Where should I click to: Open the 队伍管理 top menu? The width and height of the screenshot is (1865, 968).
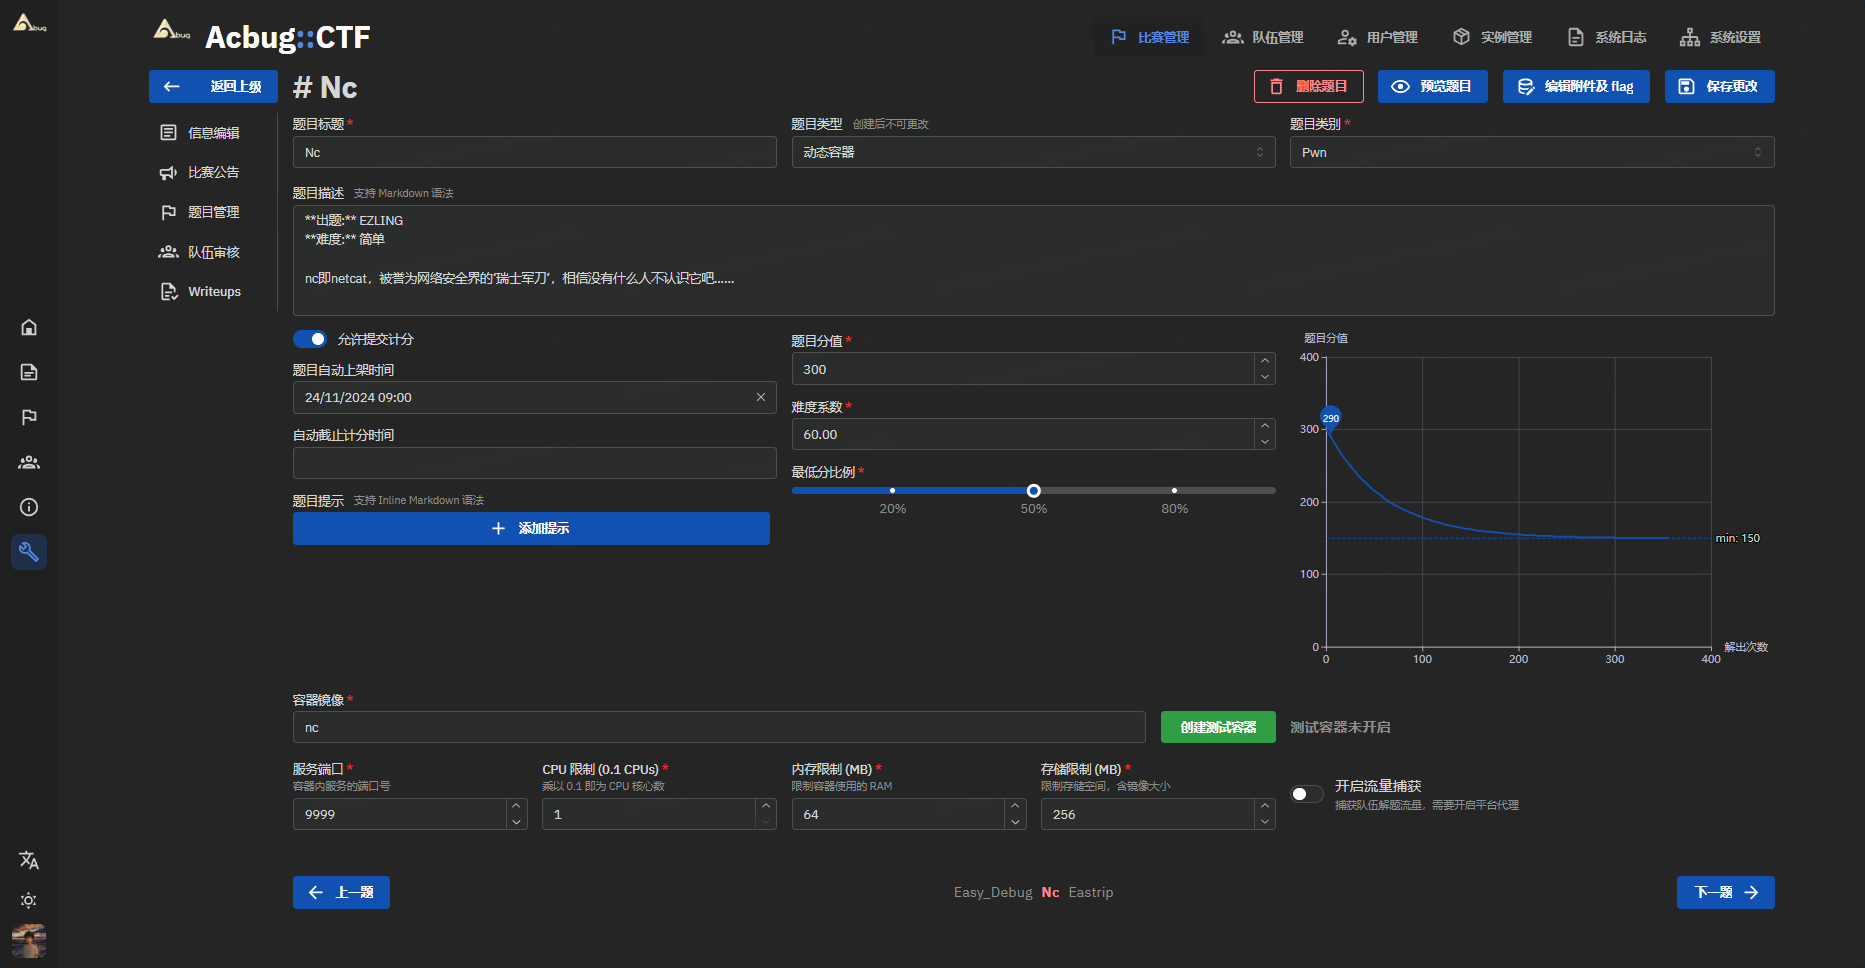(x=1263, y=37)
